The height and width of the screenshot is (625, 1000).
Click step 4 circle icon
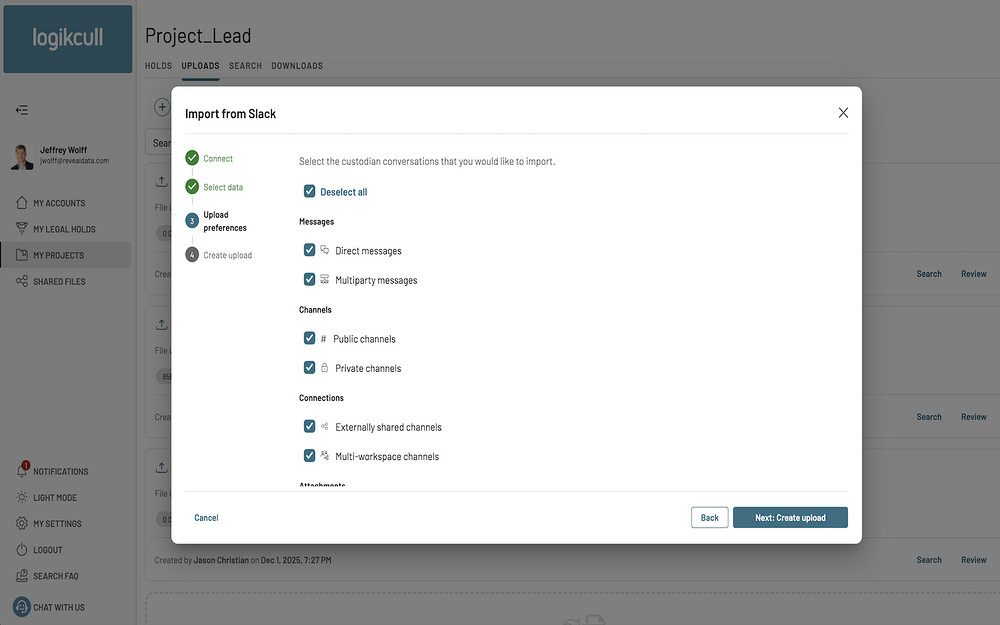[192, 254]
